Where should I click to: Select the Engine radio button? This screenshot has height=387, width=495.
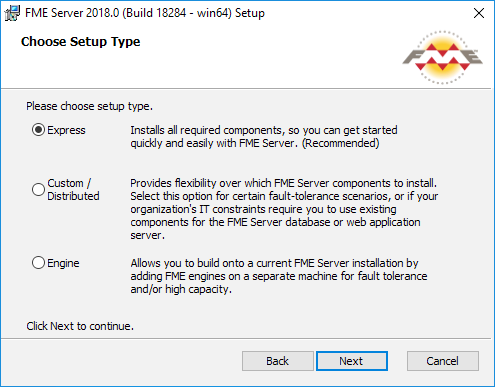tap(38, 263)
